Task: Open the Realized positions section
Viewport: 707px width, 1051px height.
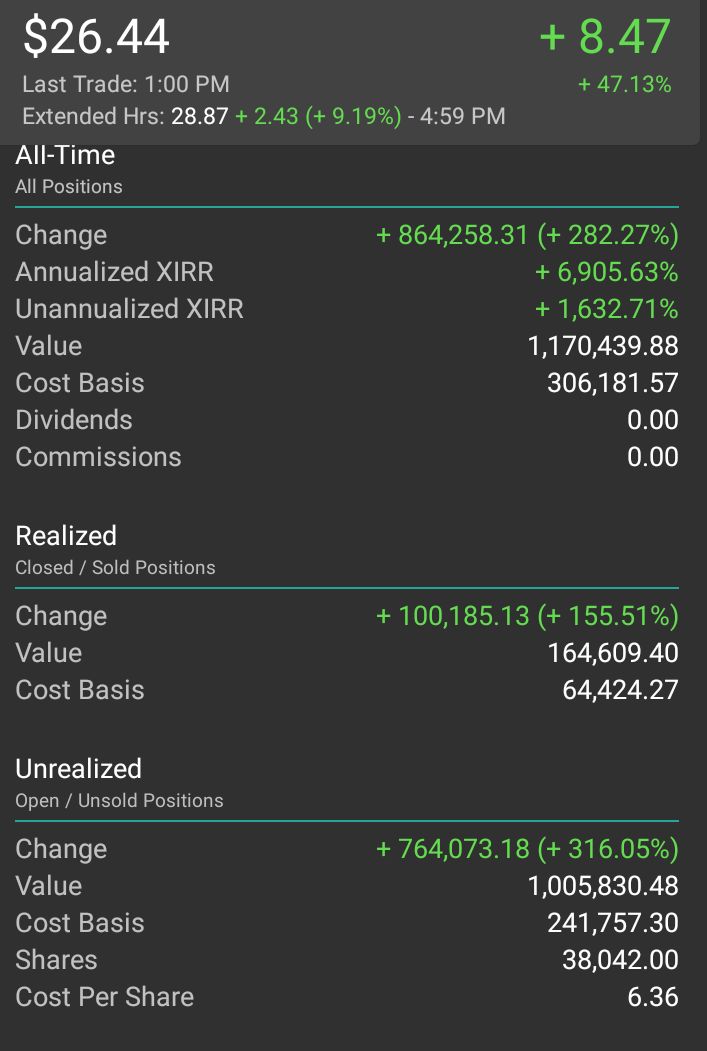Action: coord(64,536)
